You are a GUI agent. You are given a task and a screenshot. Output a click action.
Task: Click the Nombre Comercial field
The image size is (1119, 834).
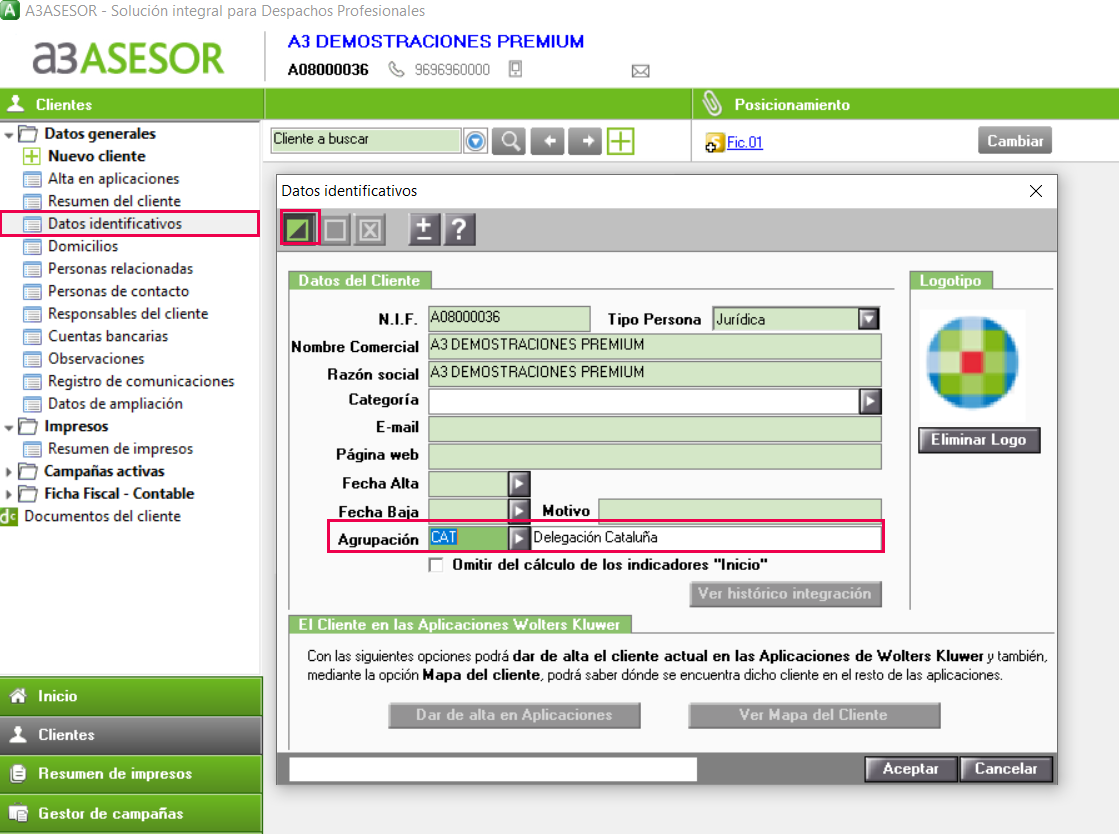pos(654,346)
